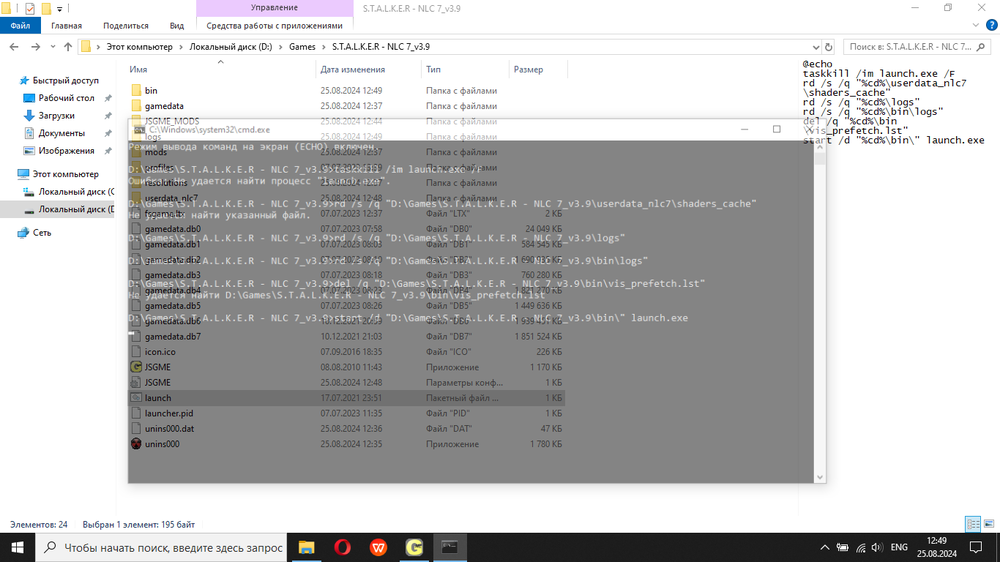The image size is (1000, 562).
Task: Open the Вид ribbon tab
Action: [x=177, y=26]
